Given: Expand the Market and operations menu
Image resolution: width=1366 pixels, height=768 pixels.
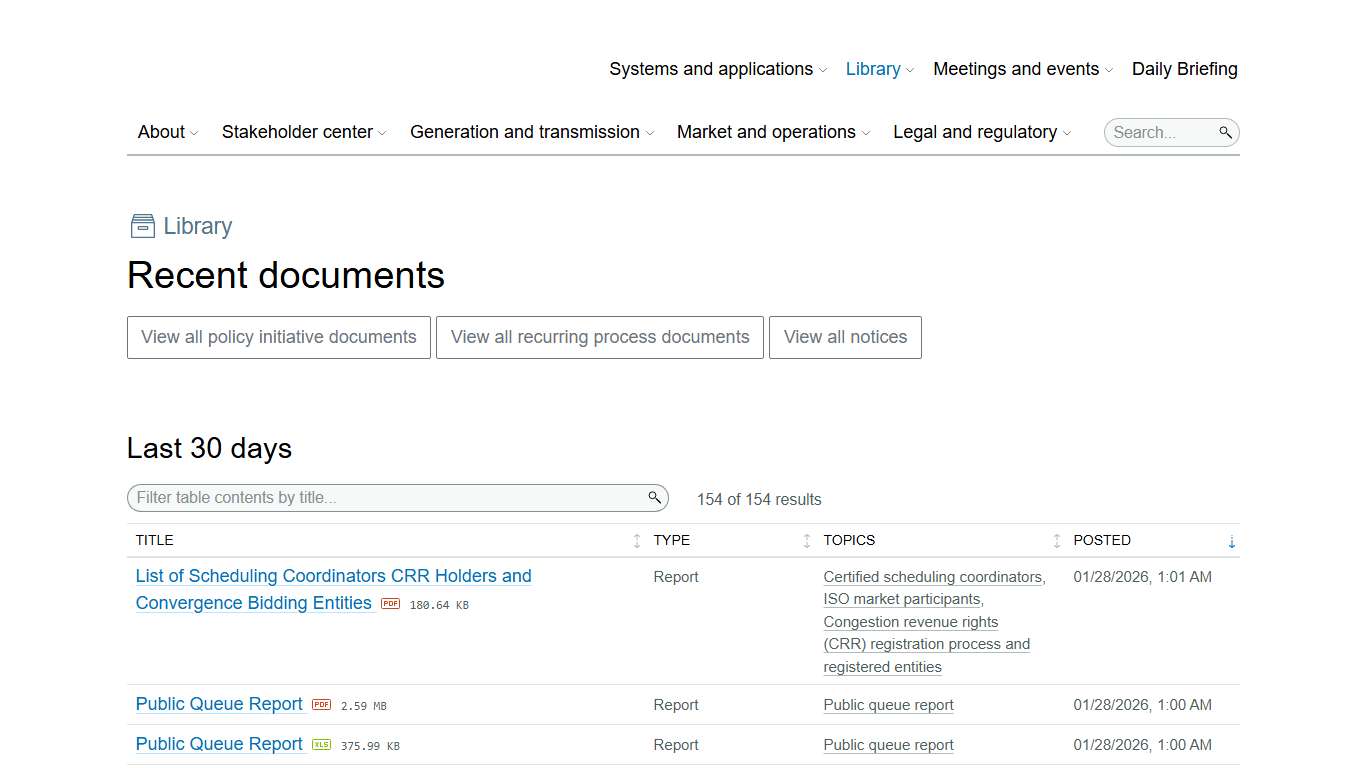Looking at the screenshot, I should click(765, 131).
